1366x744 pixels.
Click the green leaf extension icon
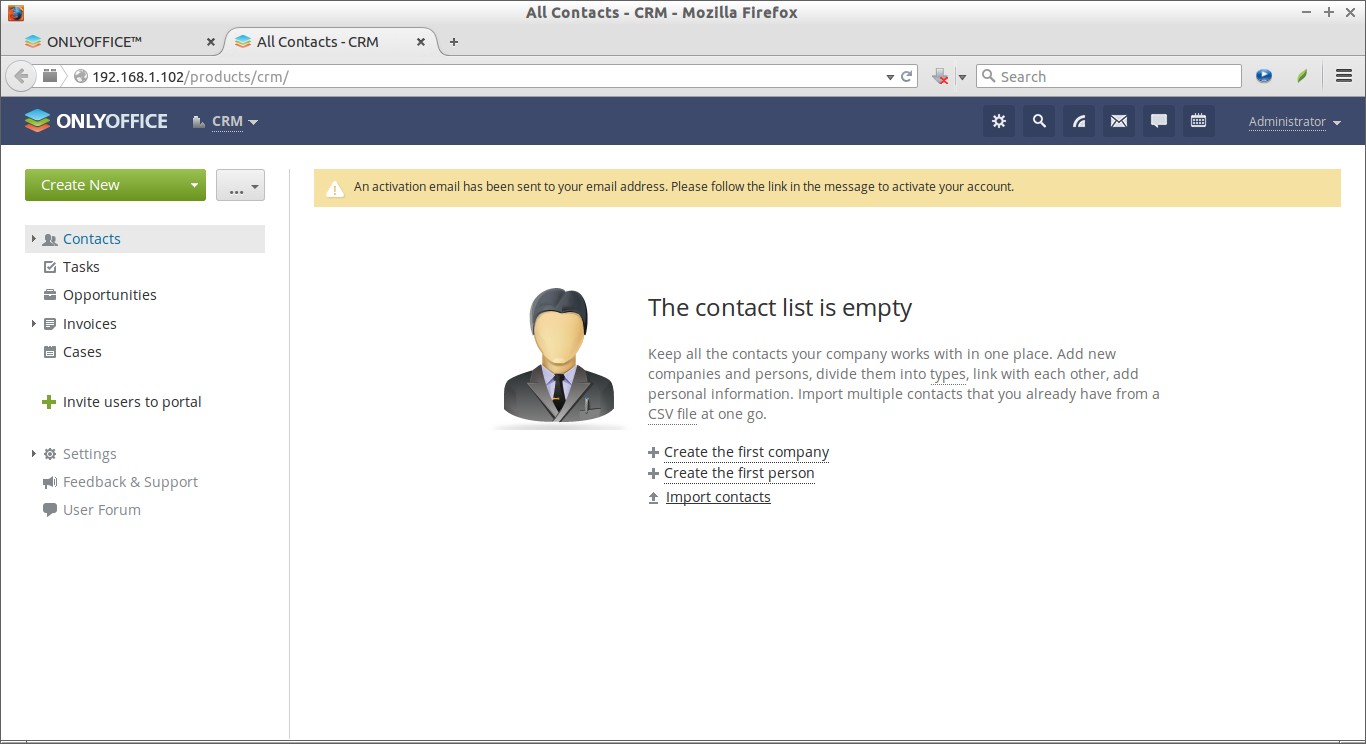[1302, 76]
